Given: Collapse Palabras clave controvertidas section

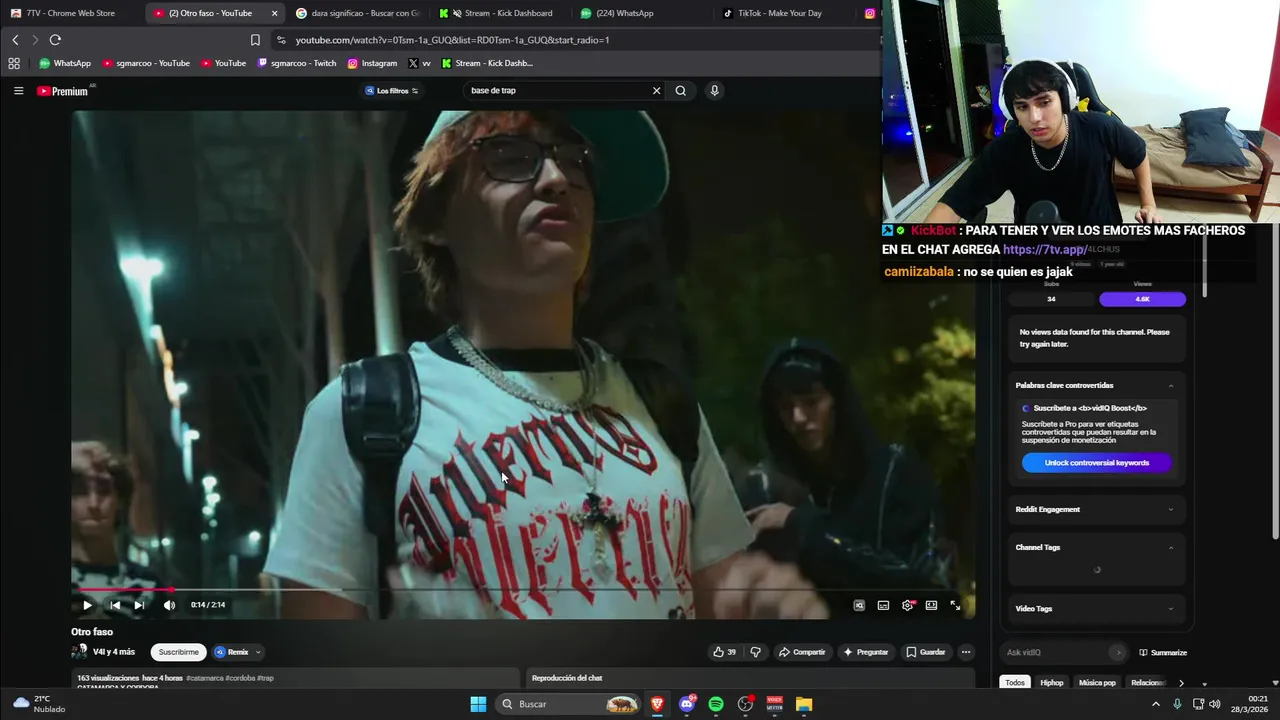Looking at the screenshot, I should coord(1171,386).
